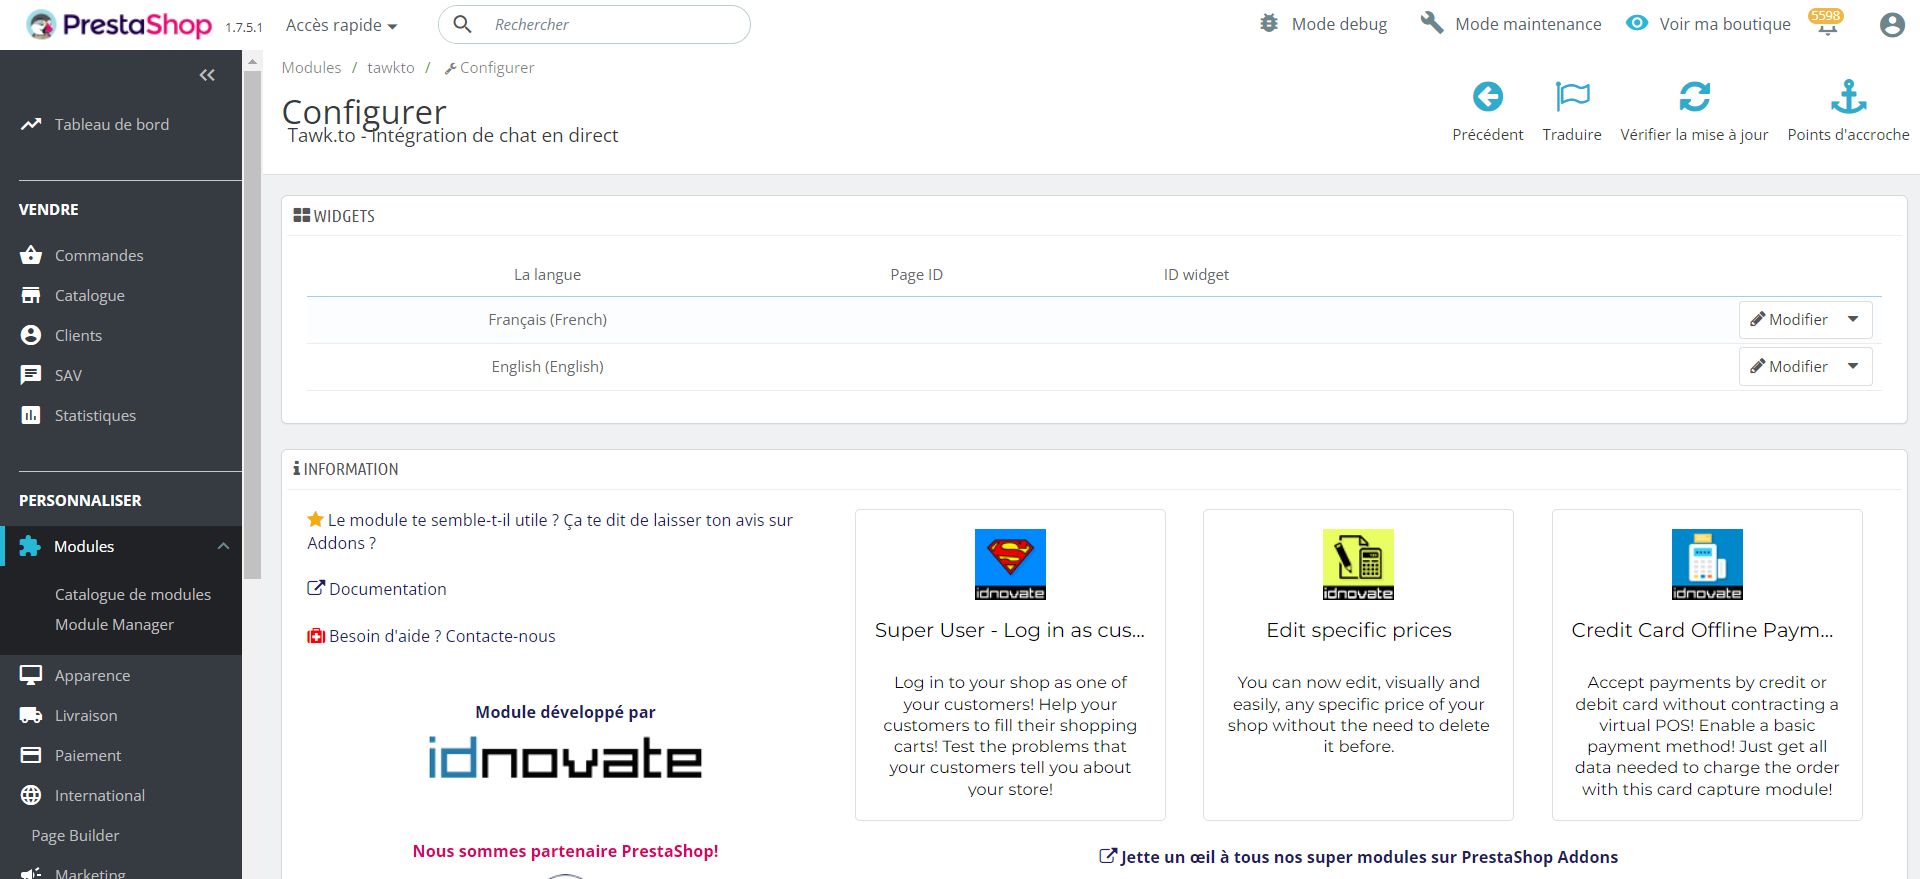1920x879 pixels.
Task: Click Modifier for English (English)
Action: coord(1789,367)
